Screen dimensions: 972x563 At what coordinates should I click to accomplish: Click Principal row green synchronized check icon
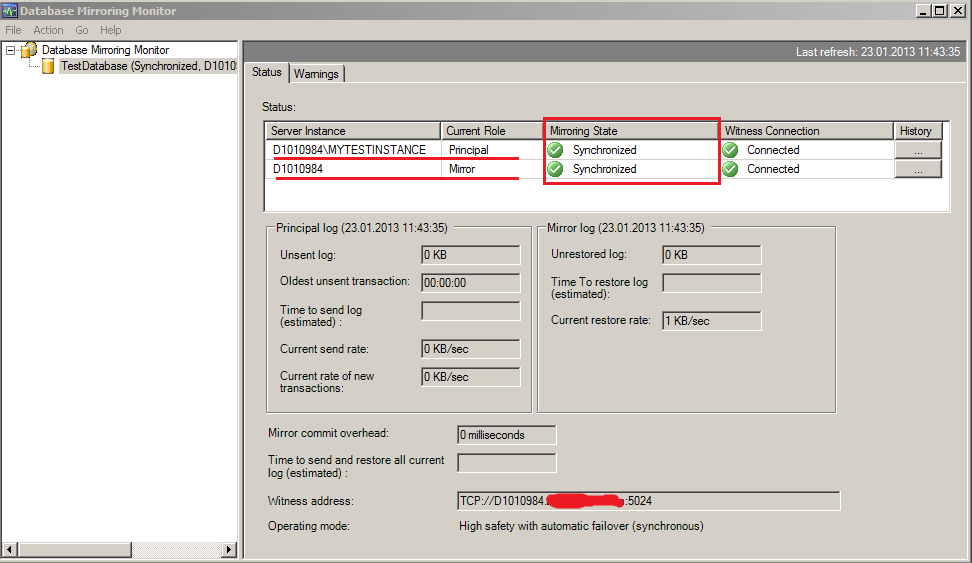pos(556,150)
